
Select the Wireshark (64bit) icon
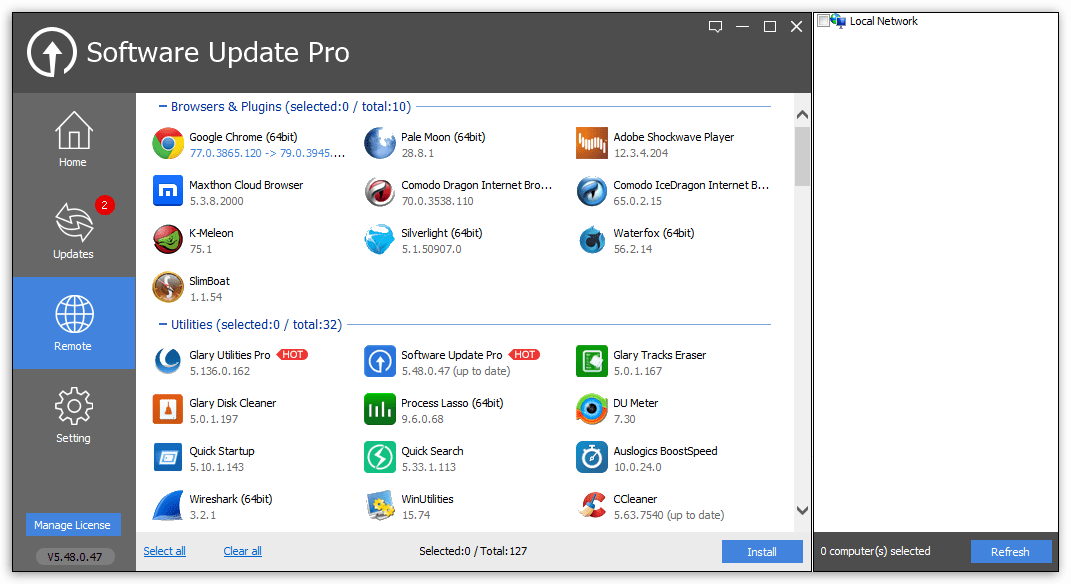click(x=168, y=505)
